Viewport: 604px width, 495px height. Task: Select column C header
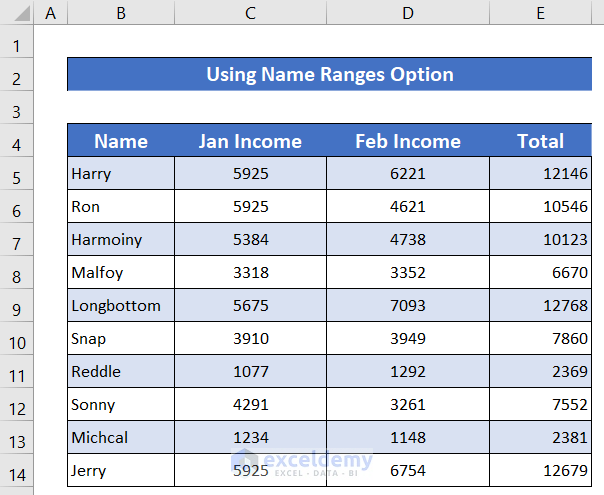(250, 13)
